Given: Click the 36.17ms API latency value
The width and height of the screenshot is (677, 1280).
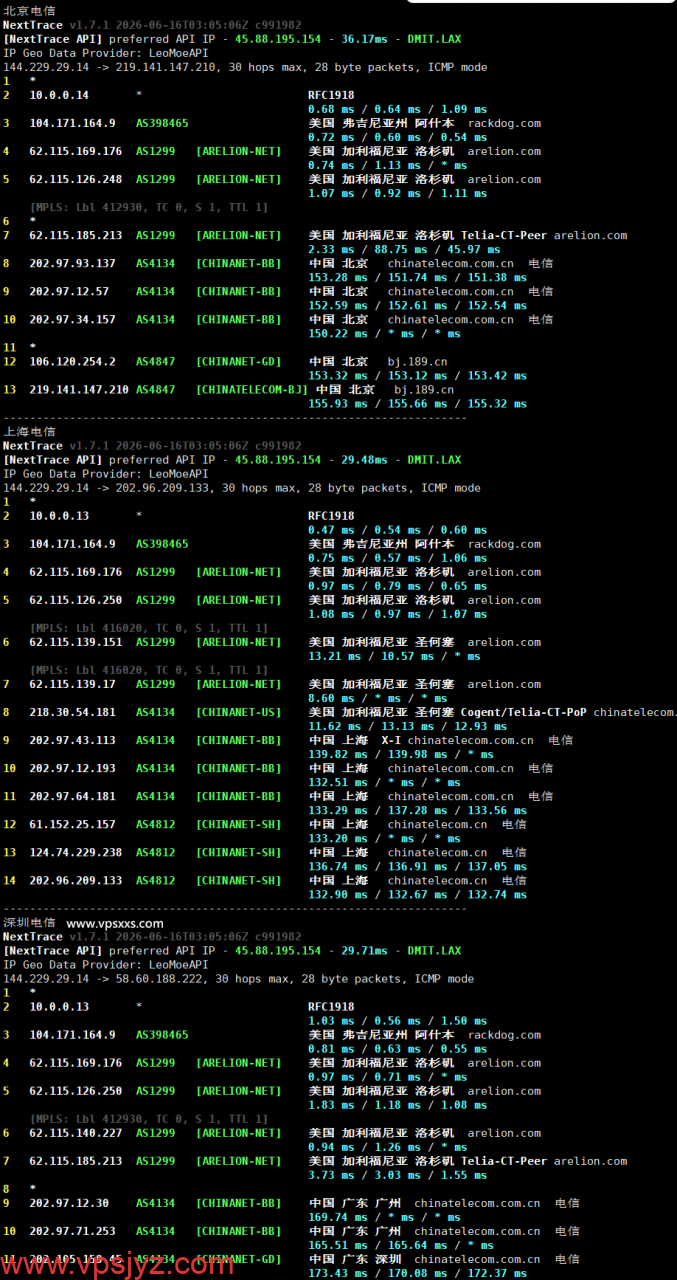Looking at the screenshot, I should (364, 39).
